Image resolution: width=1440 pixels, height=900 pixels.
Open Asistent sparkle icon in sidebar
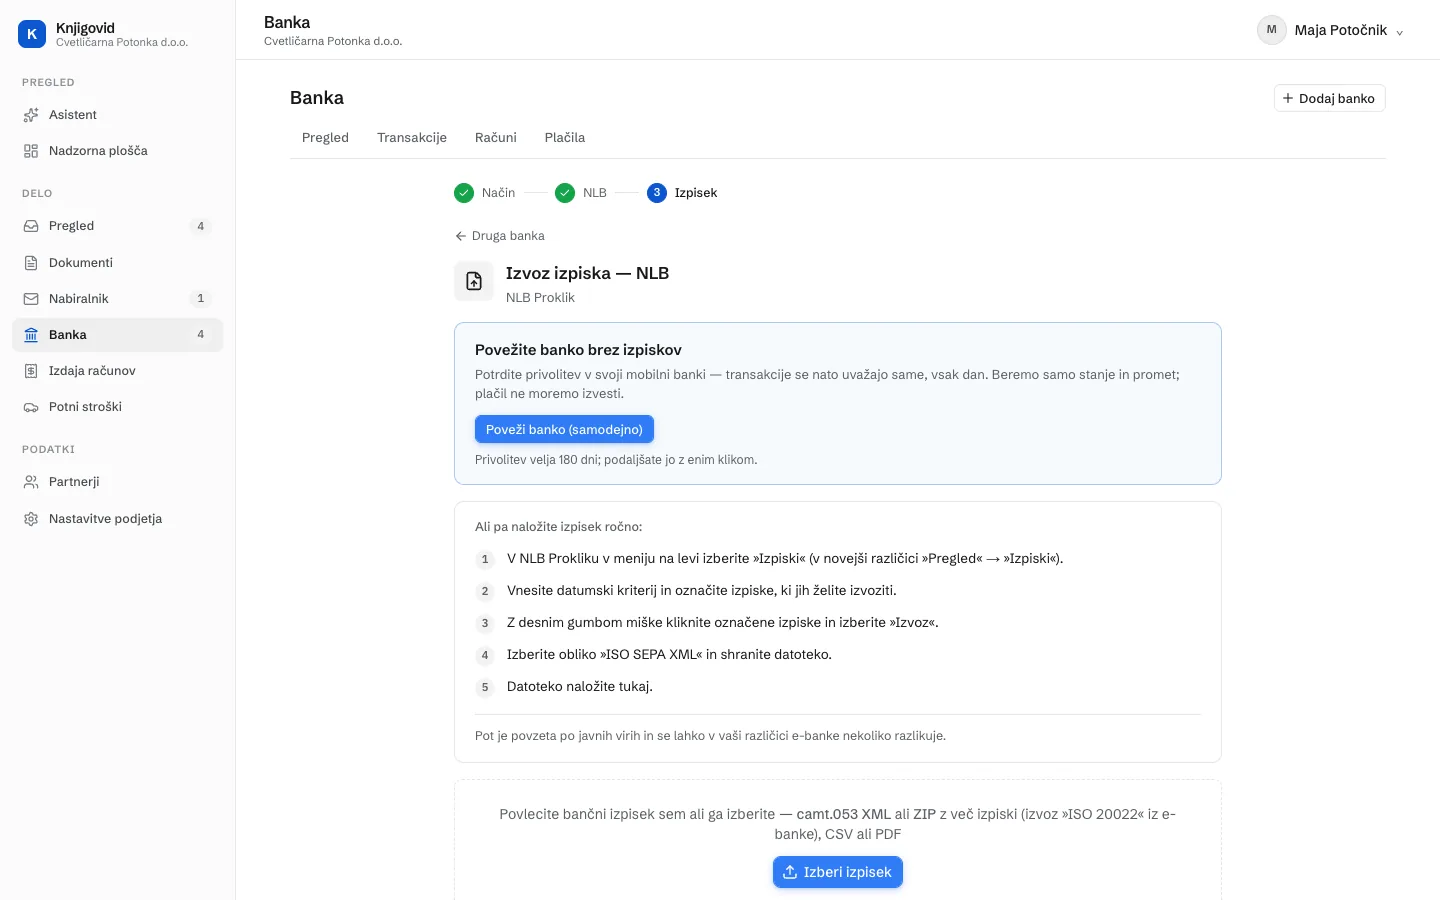pos(31,115)
